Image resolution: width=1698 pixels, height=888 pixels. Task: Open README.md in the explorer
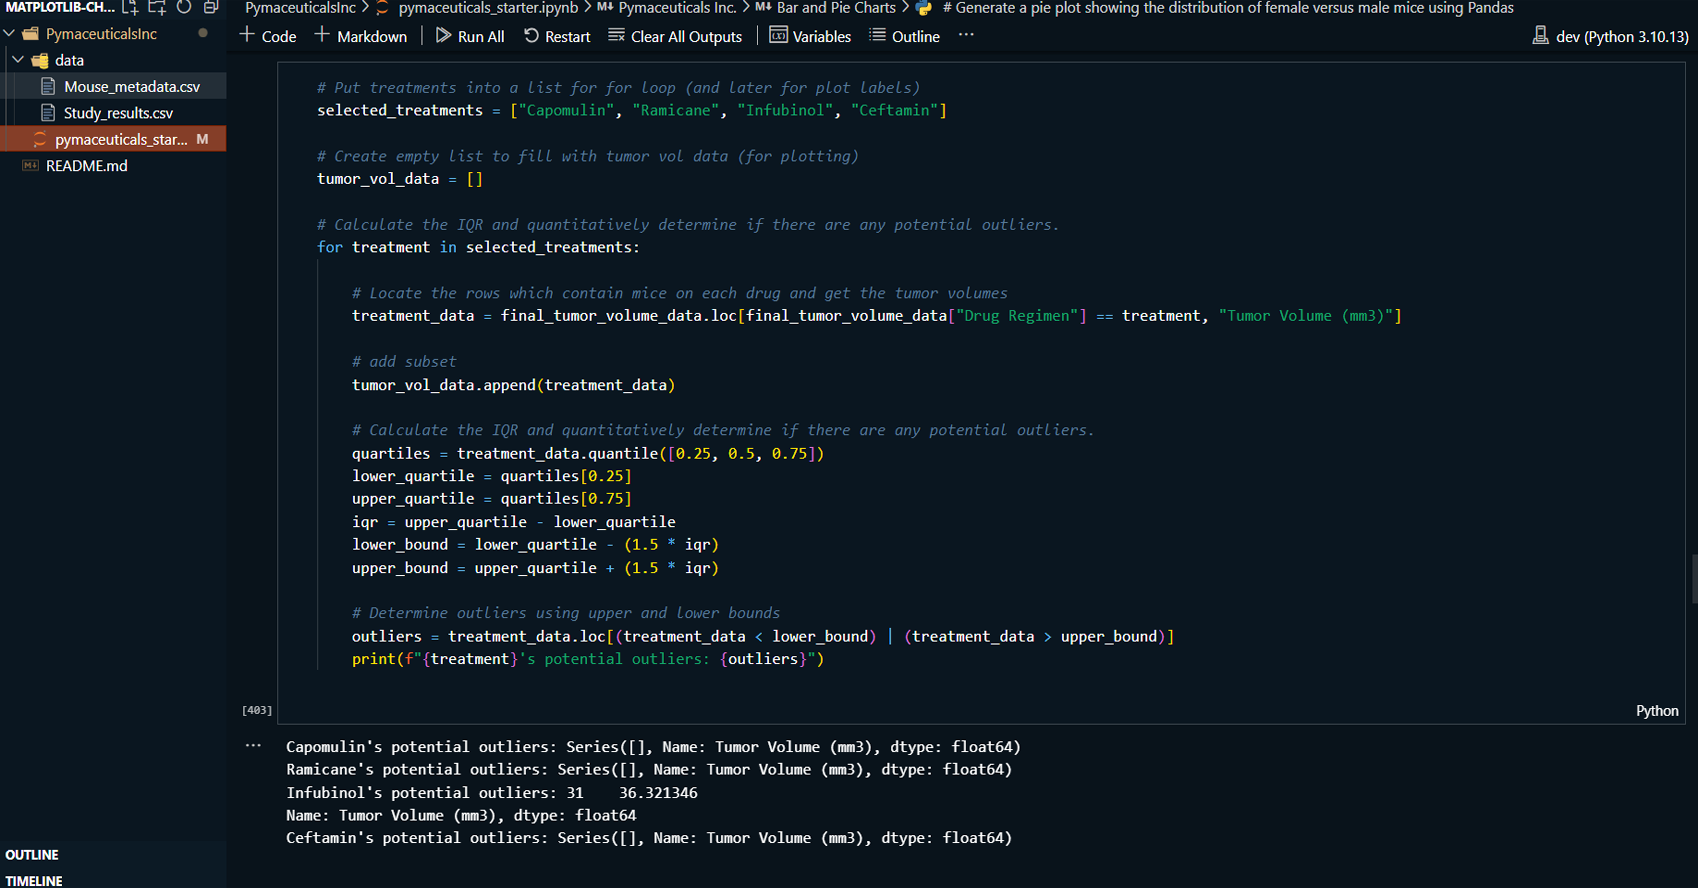point(87,166)
